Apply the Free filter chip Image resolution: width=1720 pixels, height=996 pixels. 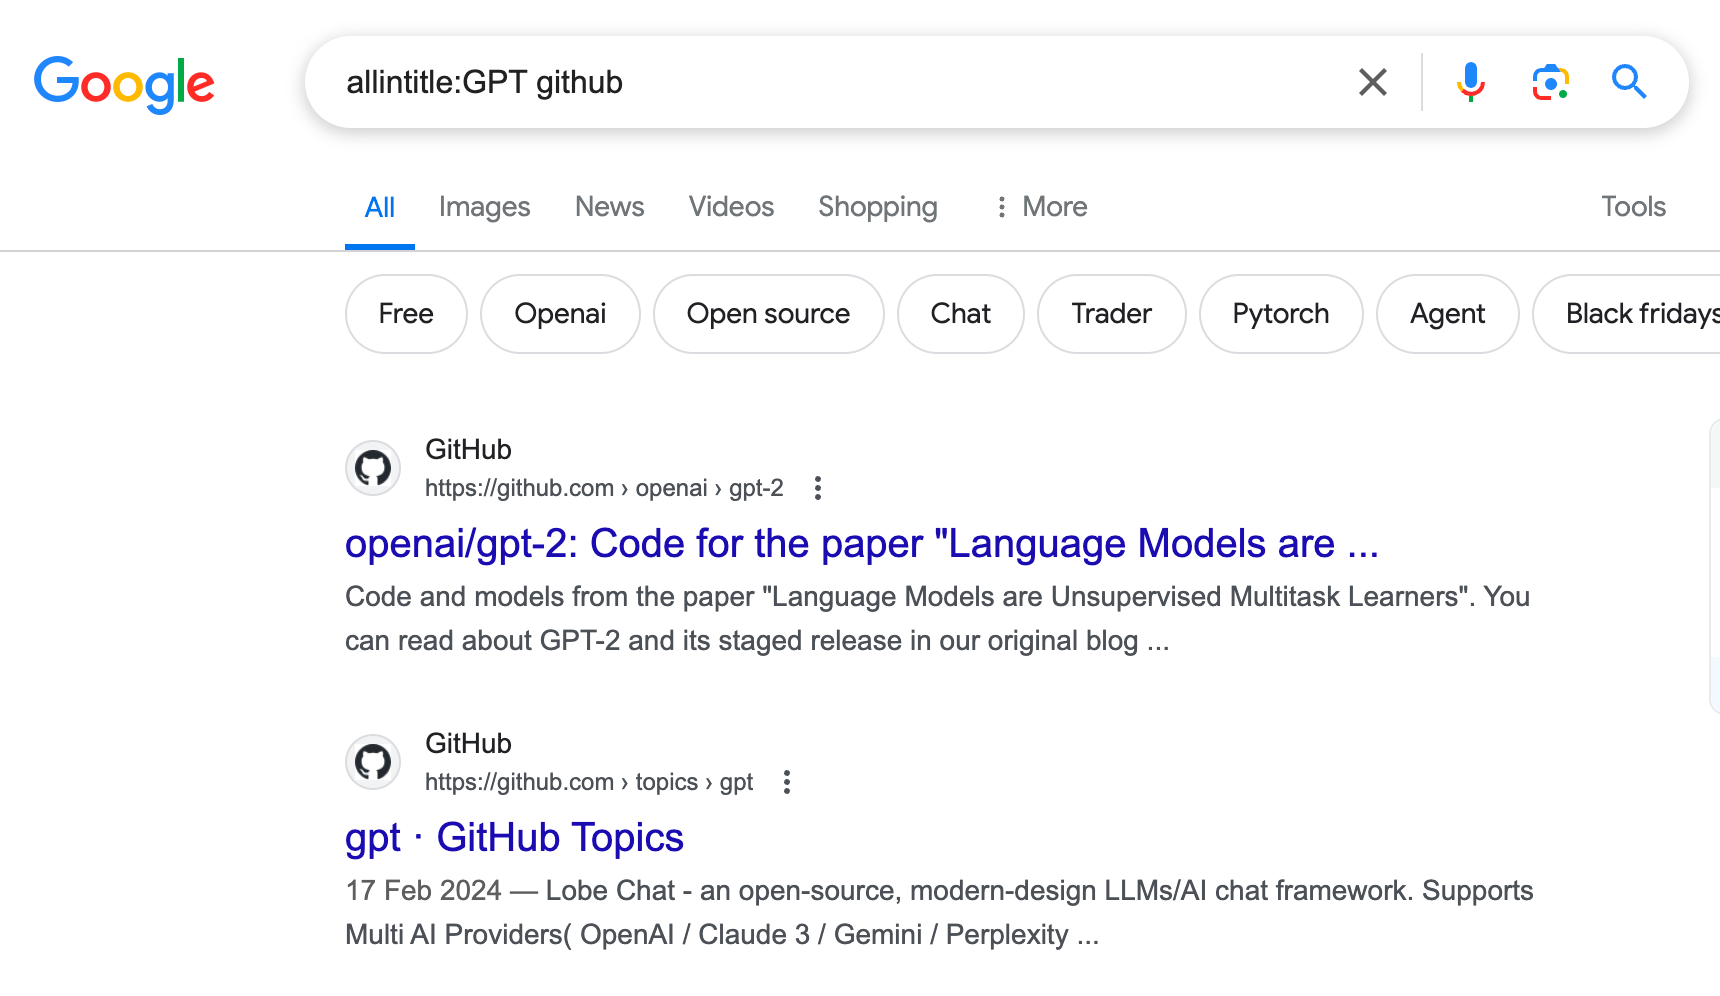tap(406, 314)
